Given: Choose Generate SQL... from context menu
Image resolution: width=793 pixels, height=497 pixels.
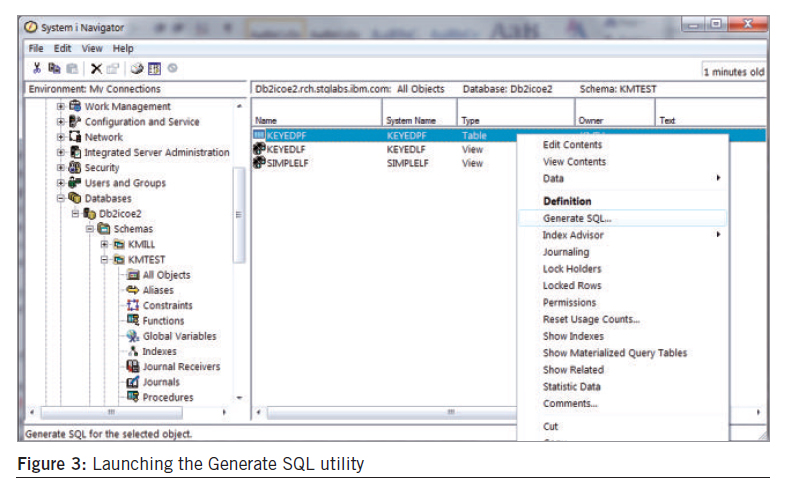Looking at the screenshot, I should pyautogui.click(x=623, y=218).
